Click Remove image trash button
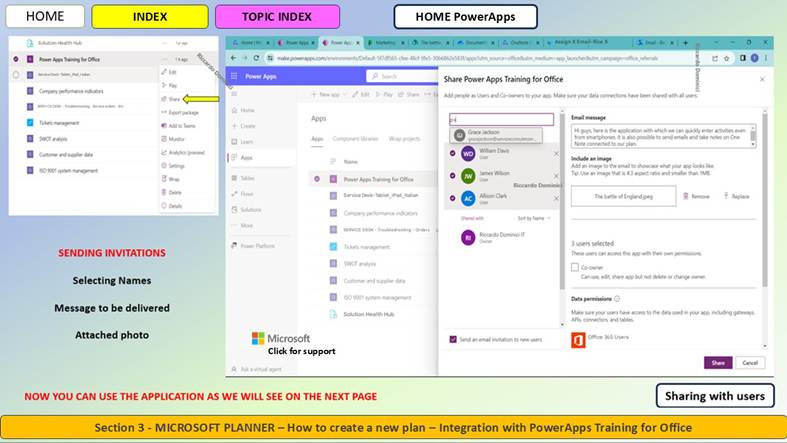 tap(696, 196)
